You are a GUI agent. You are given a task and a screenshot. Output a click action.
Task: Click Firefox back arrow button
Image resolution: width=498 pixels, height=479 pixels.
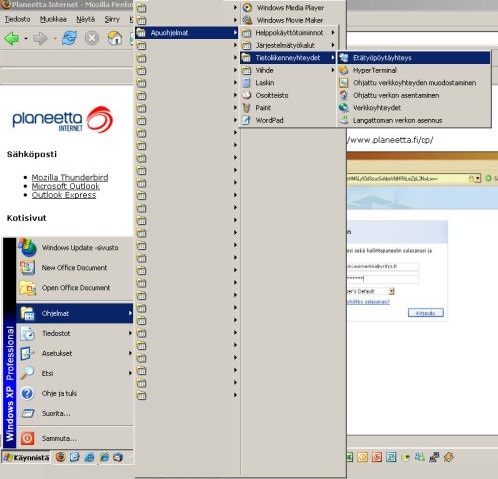click(x=12, y=38)
